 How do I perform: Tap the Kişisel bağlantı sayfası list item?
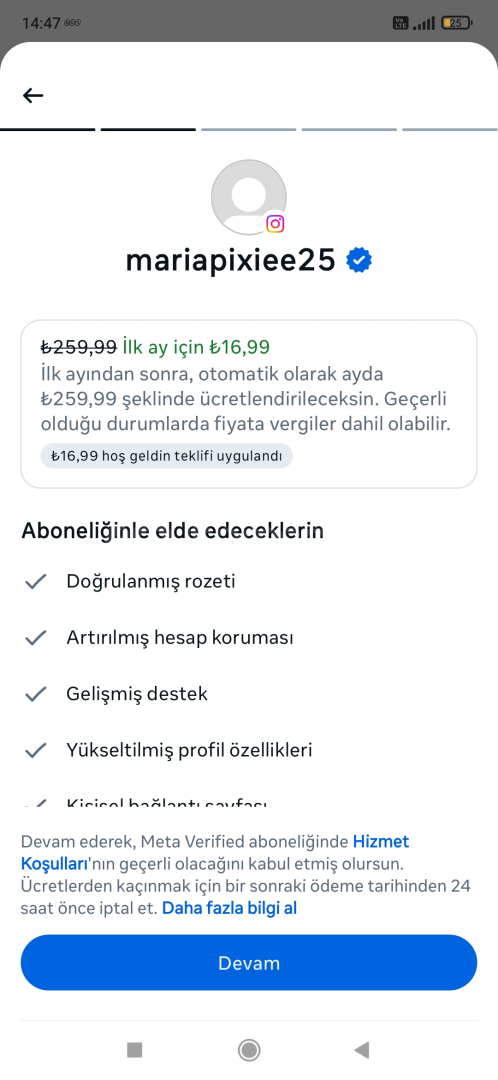[x=167, y=804]
